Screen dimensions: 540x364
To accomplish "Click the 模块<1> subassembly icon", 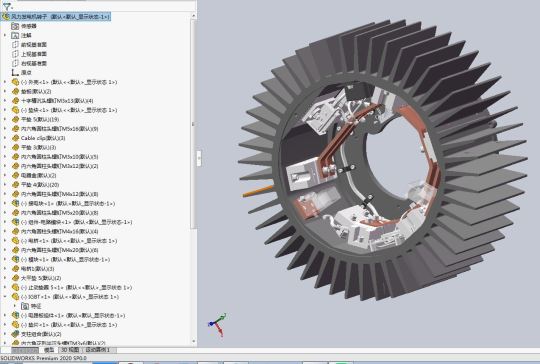I will point(15,259).
